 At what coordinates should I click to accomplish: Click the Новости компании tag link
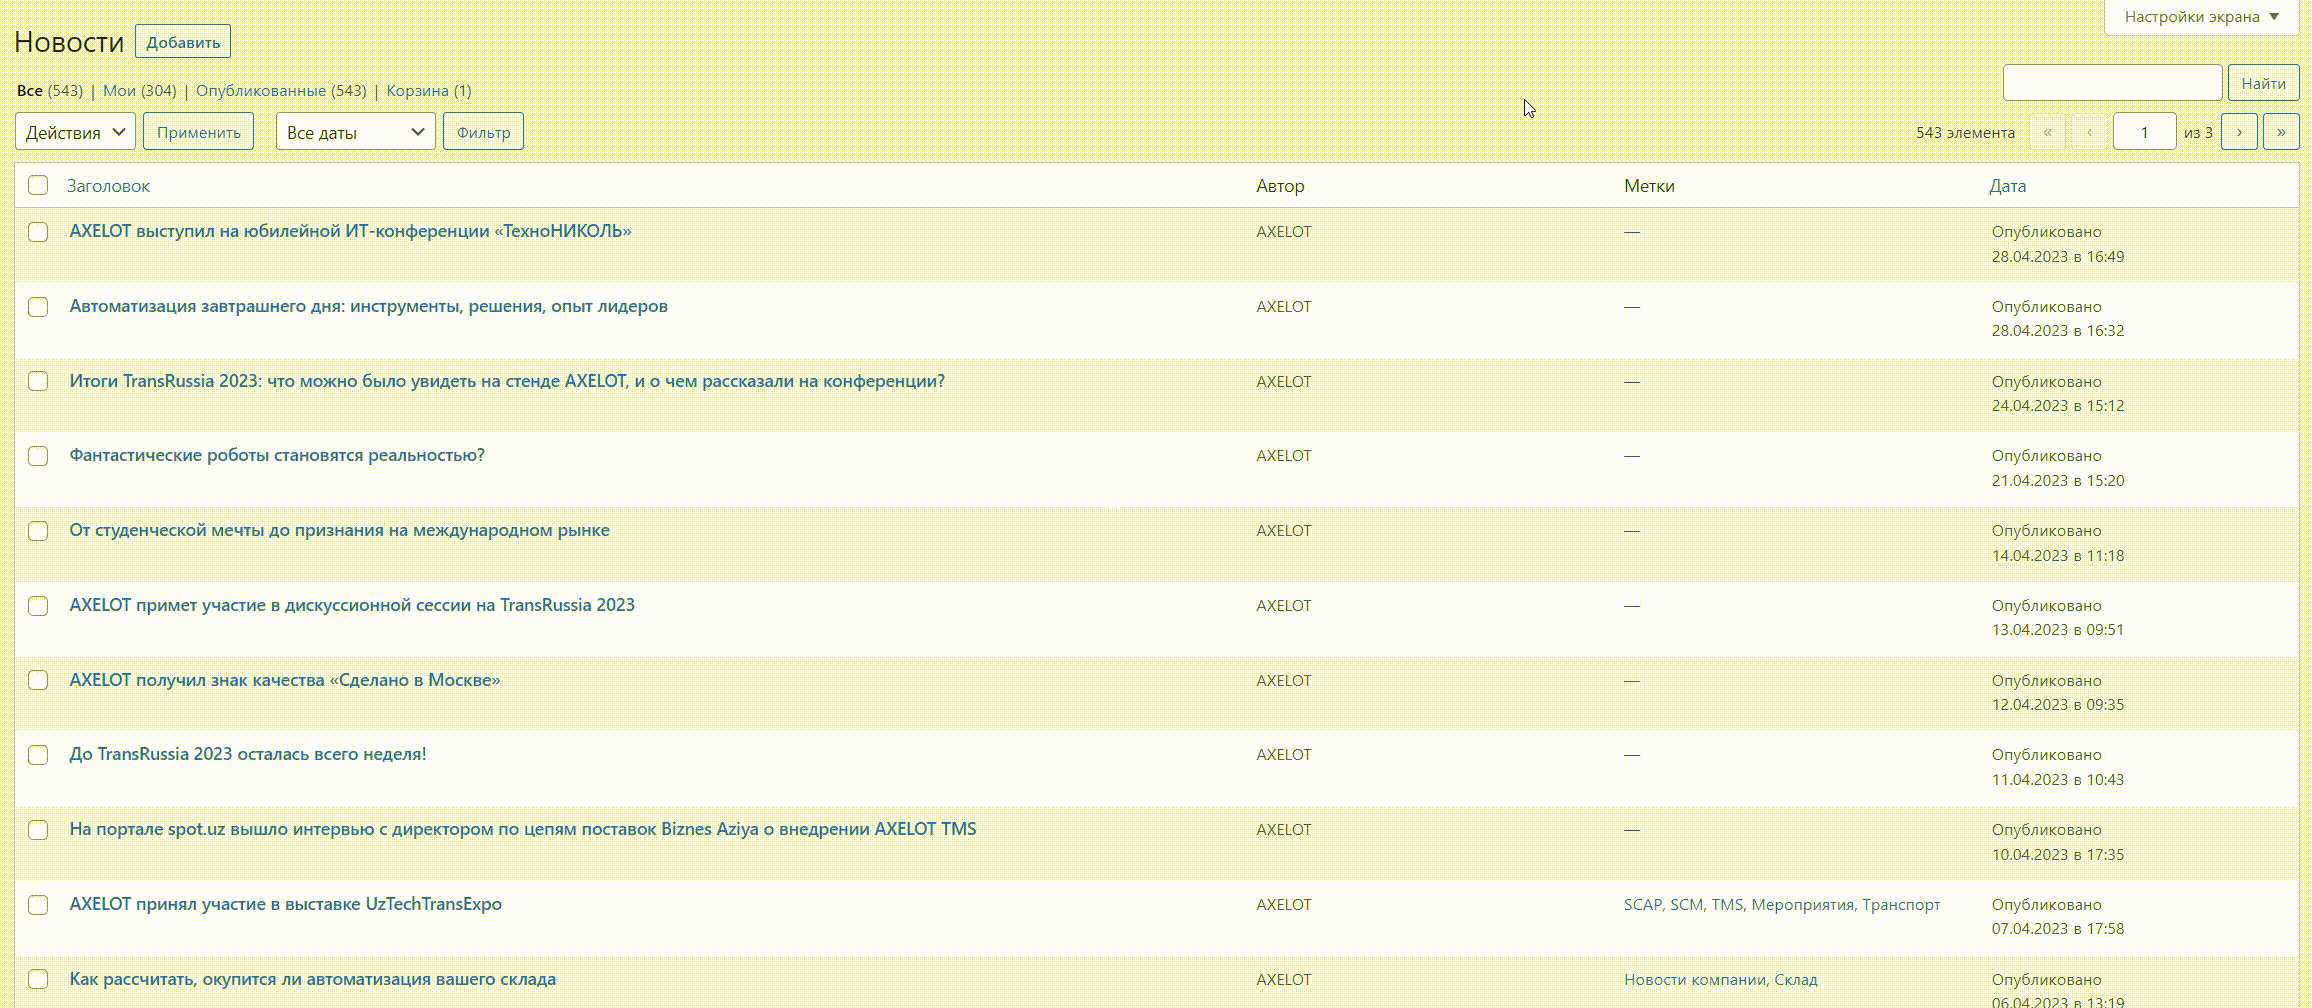tap(1695, 979)
